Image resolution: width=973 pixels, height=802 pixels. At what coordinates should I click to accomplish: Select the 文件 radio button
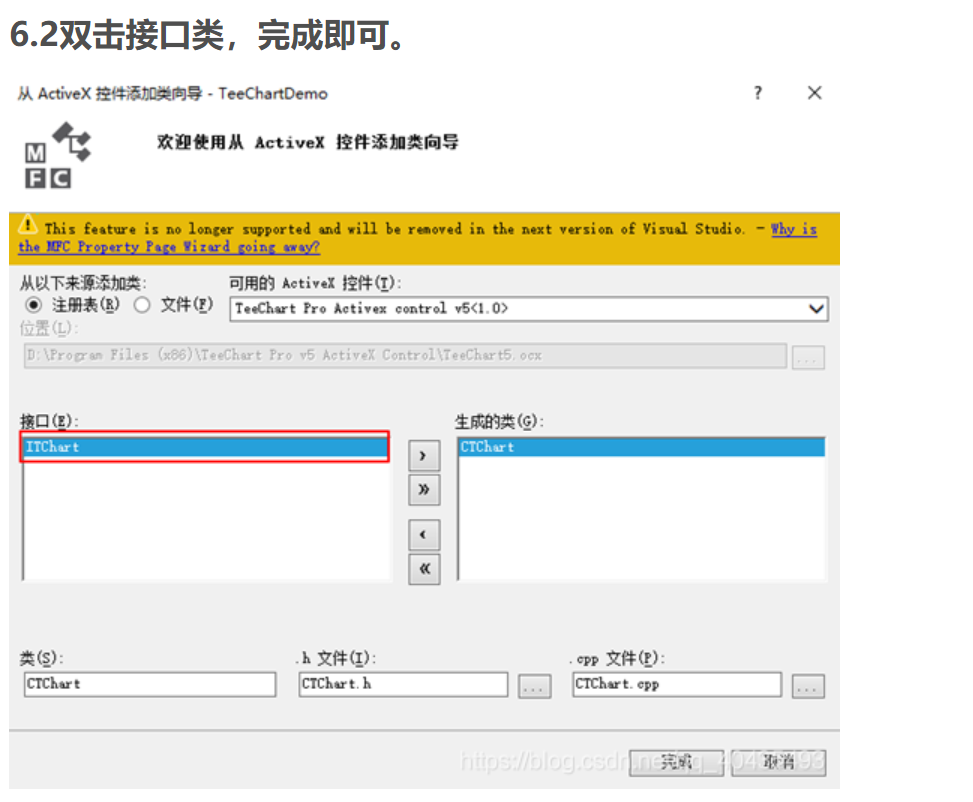(142, 305)
